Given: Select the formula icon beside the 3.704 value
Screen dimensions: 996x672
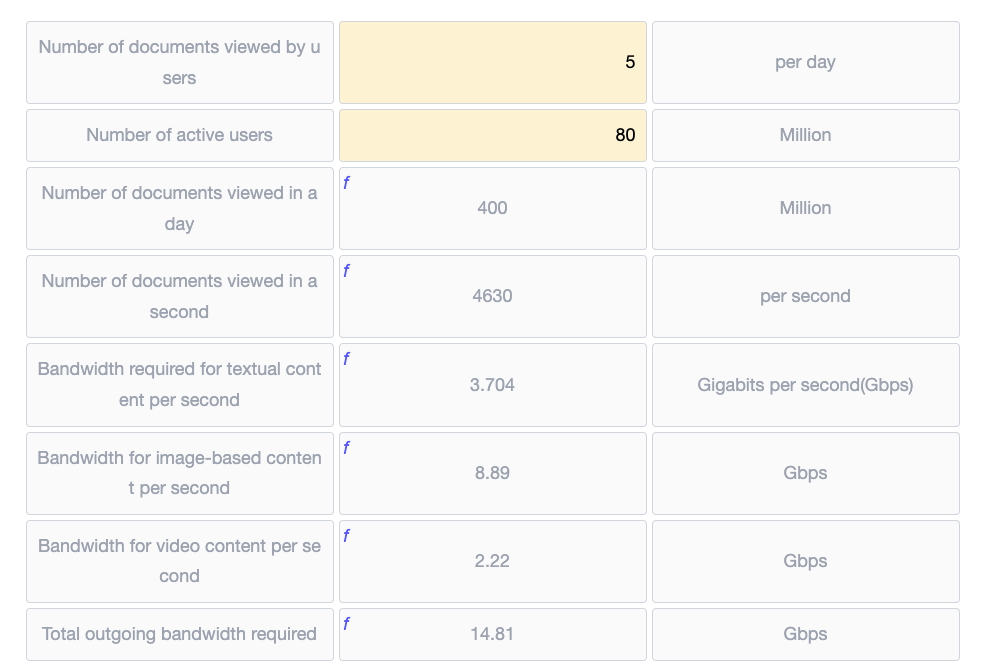Looking at the screenshot, I should pos(346,359).
